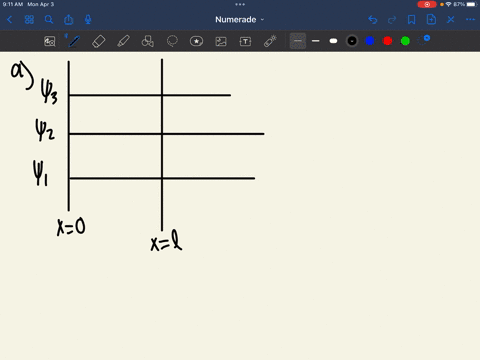Open the stroke style selector
Screen dimensions: 480x360
(x=298, y=41)
